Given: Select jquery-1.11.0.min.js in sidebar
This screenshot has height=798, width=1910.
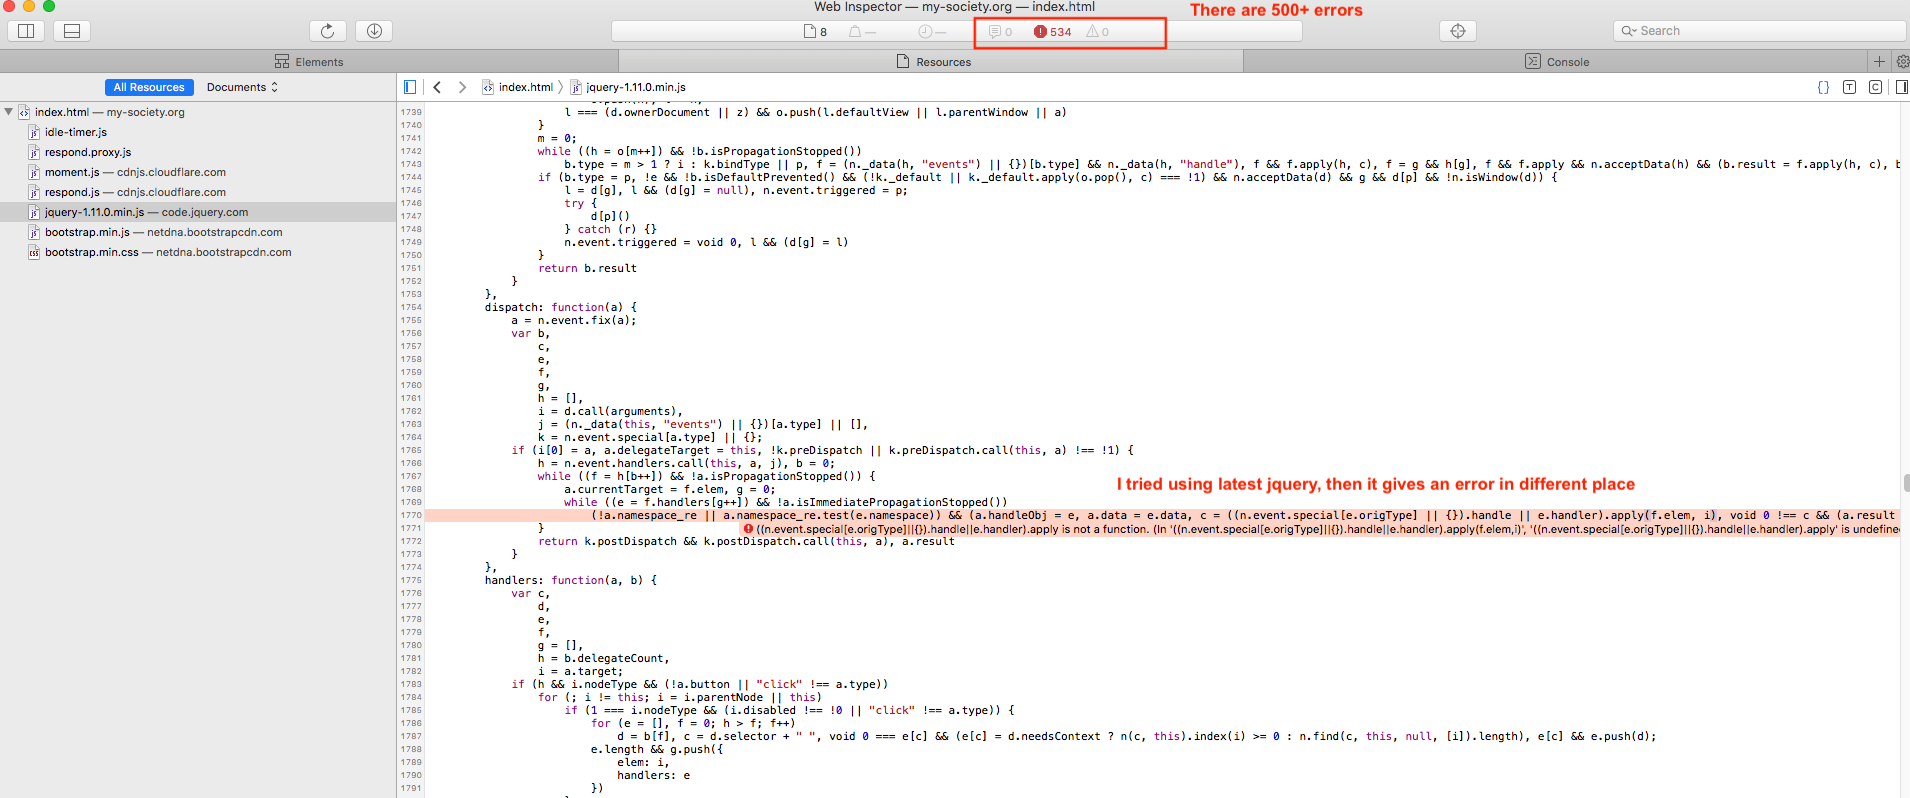Looking at the screenshot, I should 198,212.
